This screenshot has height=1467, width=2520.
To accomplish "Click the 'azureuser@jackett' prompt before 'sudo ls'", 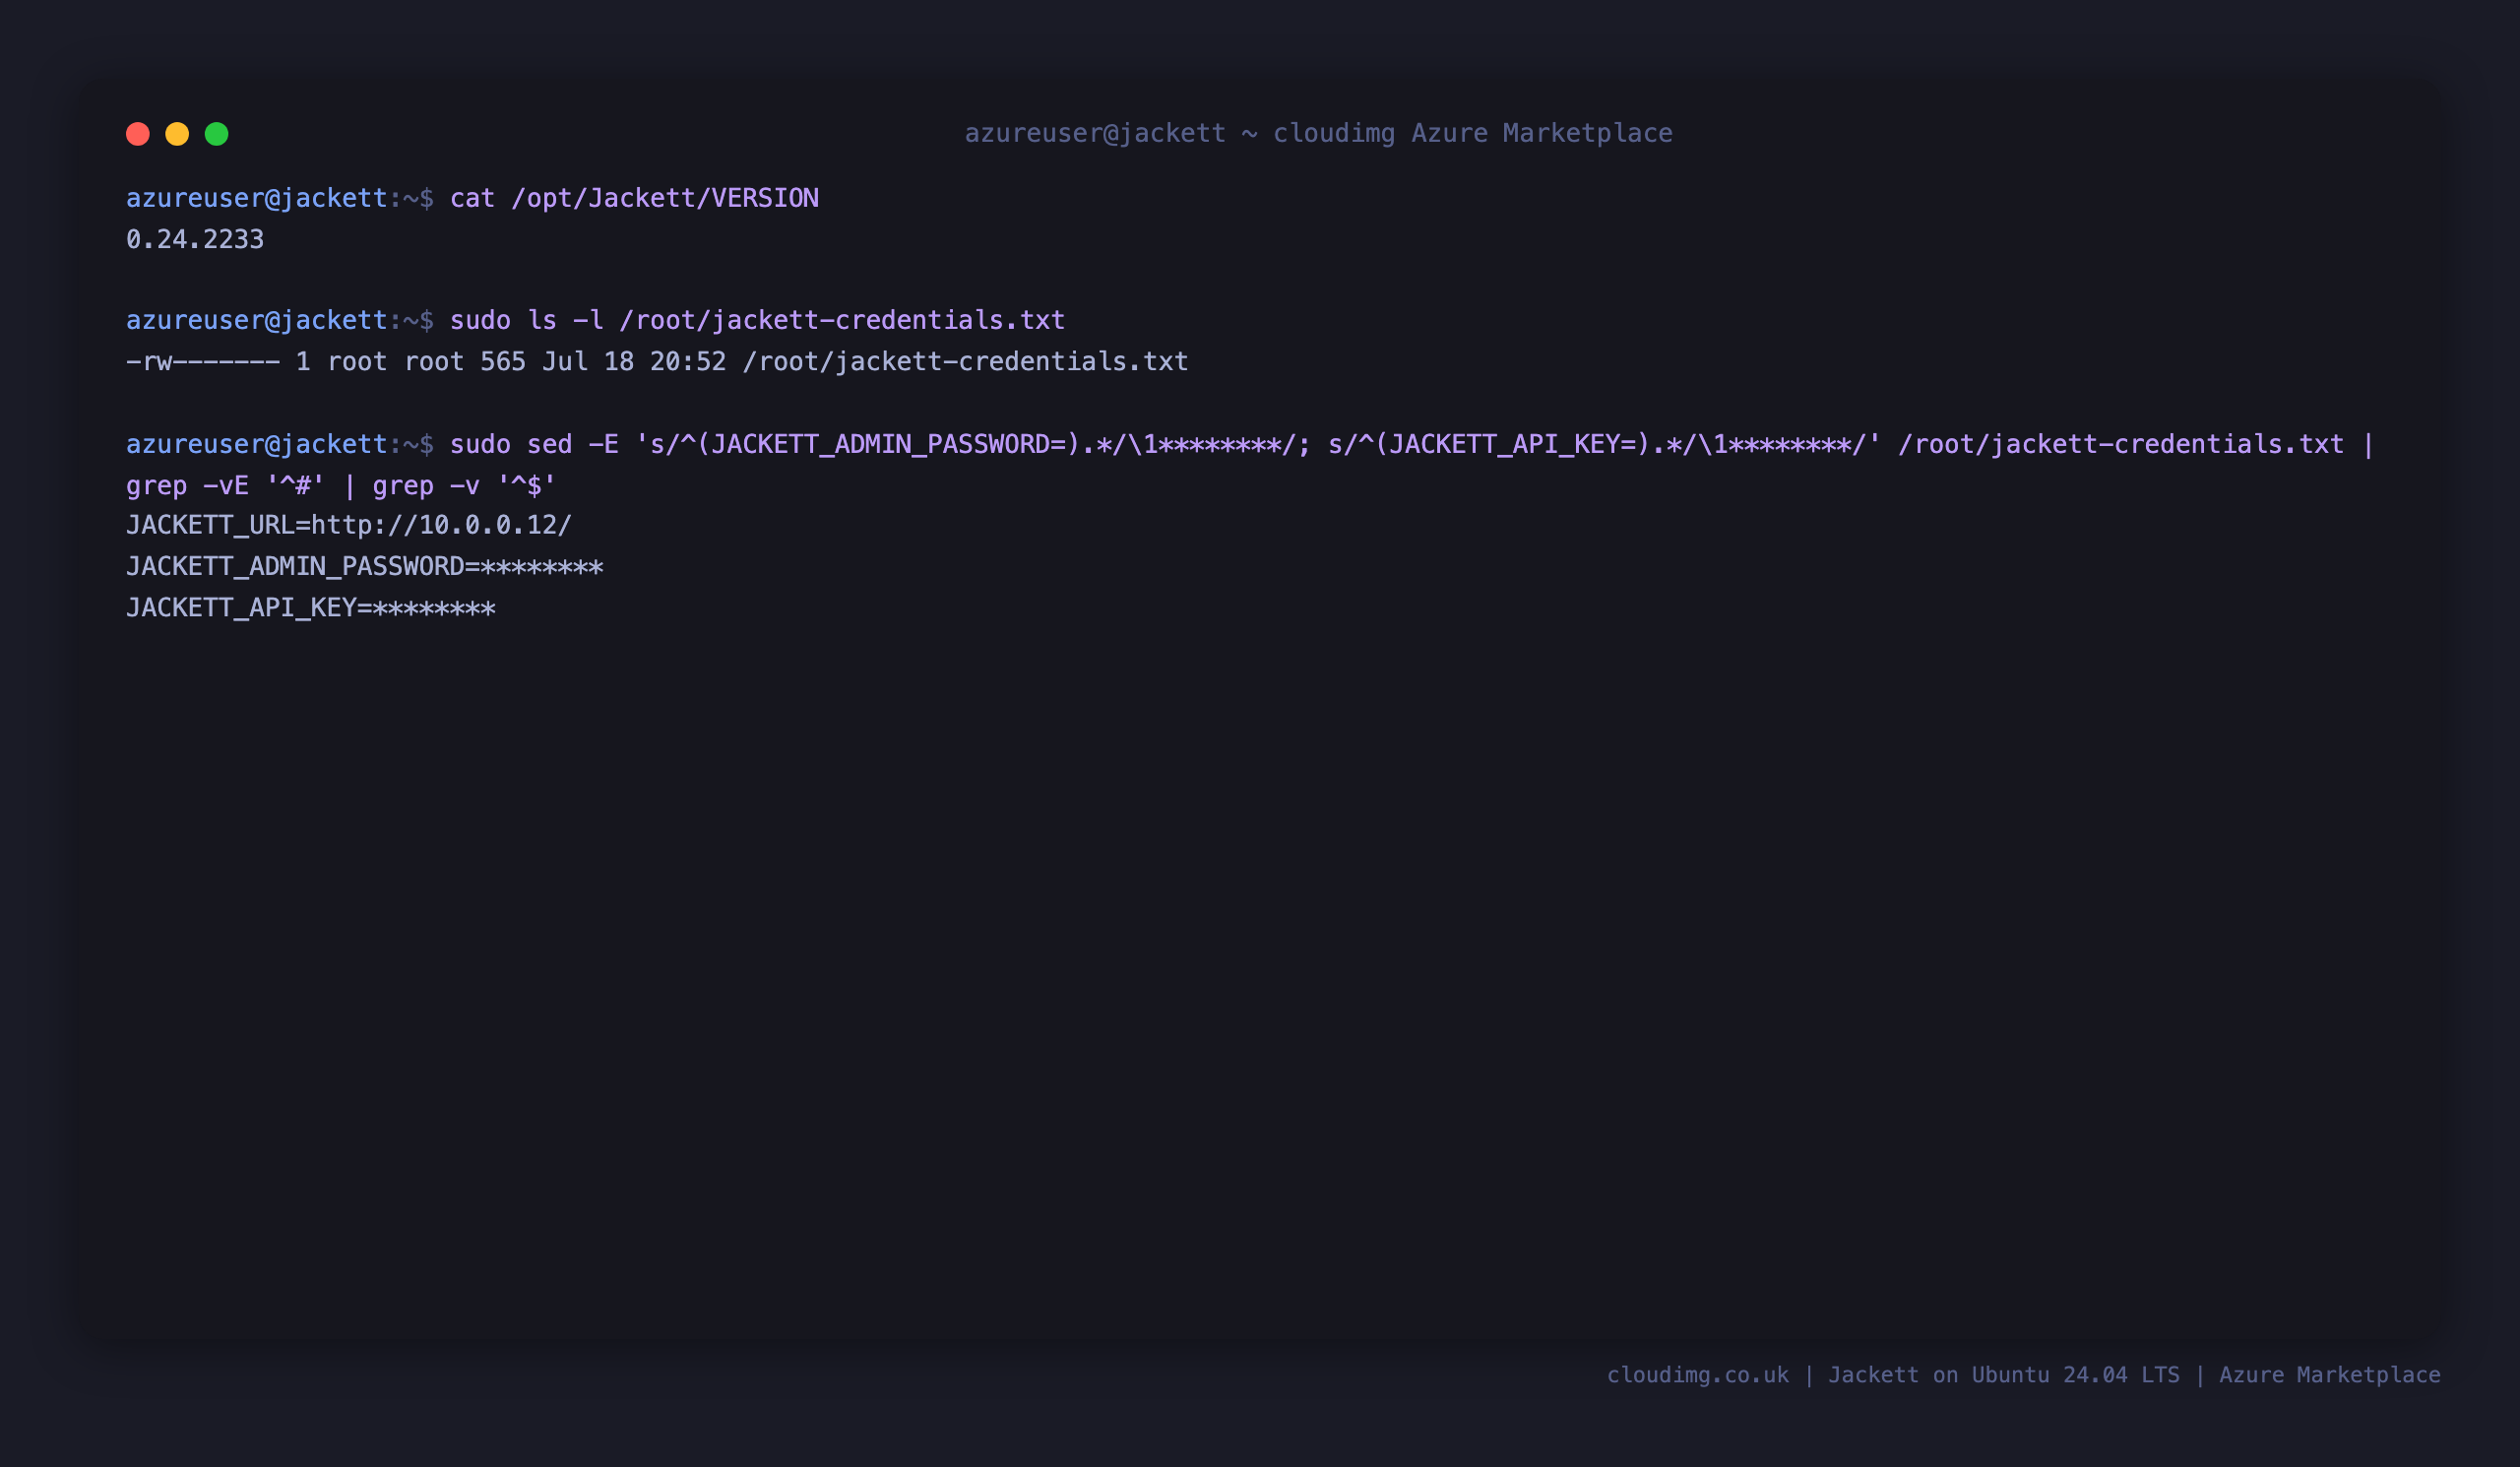I will pyautogui.click(x=257, y=320).
